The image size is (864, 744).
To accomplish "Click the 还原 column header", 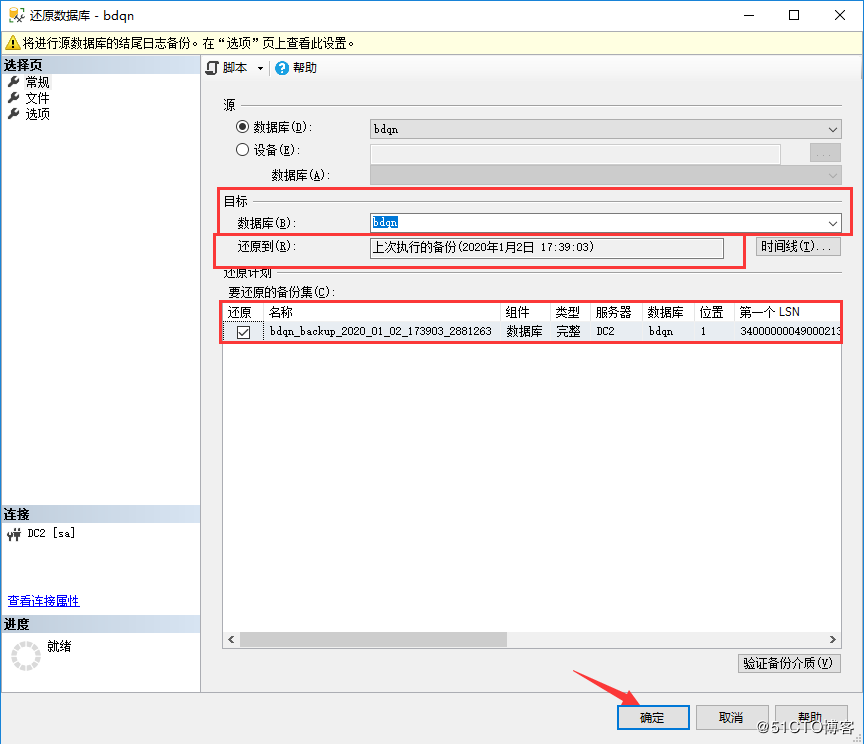I will tap(243, 312).
